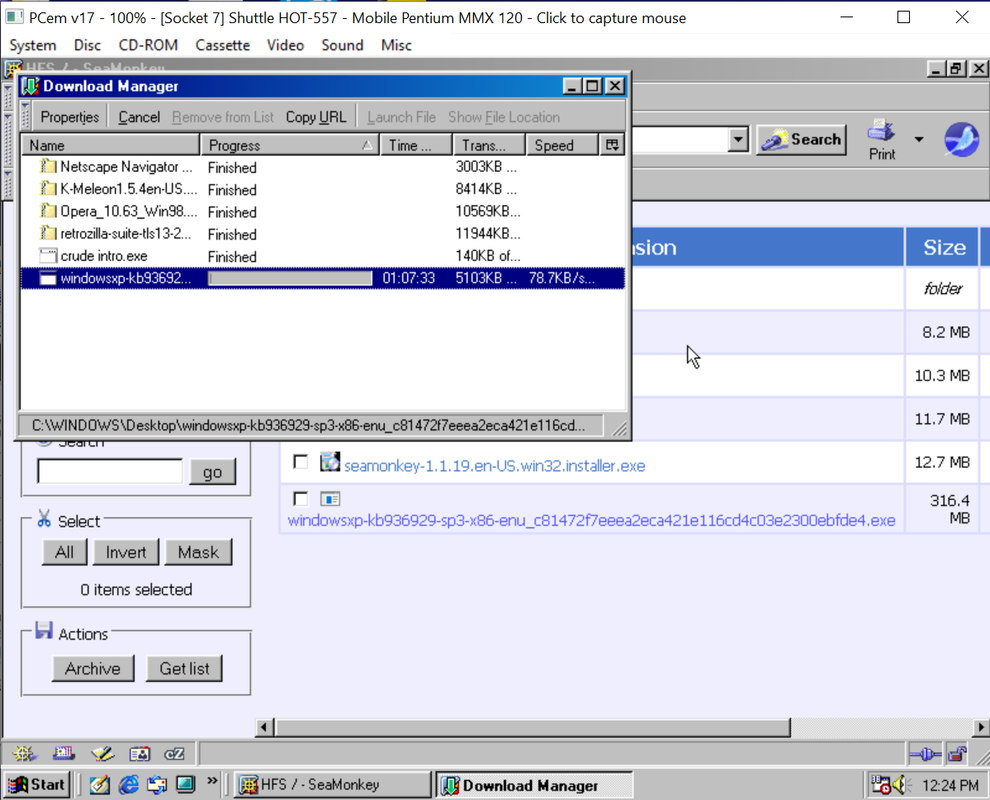990x800 pixels.
Task: Open the column picker icon in download list
Action: (612, 145)
